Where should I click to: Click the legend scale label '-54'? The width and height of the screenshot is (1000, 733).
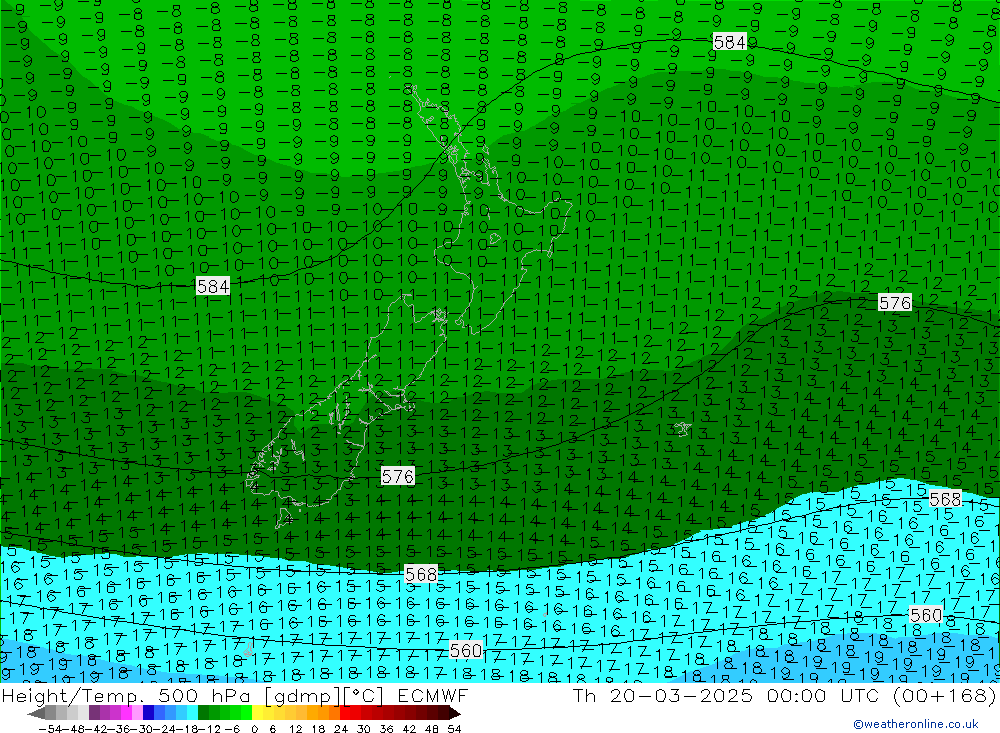tap(50, 729)
